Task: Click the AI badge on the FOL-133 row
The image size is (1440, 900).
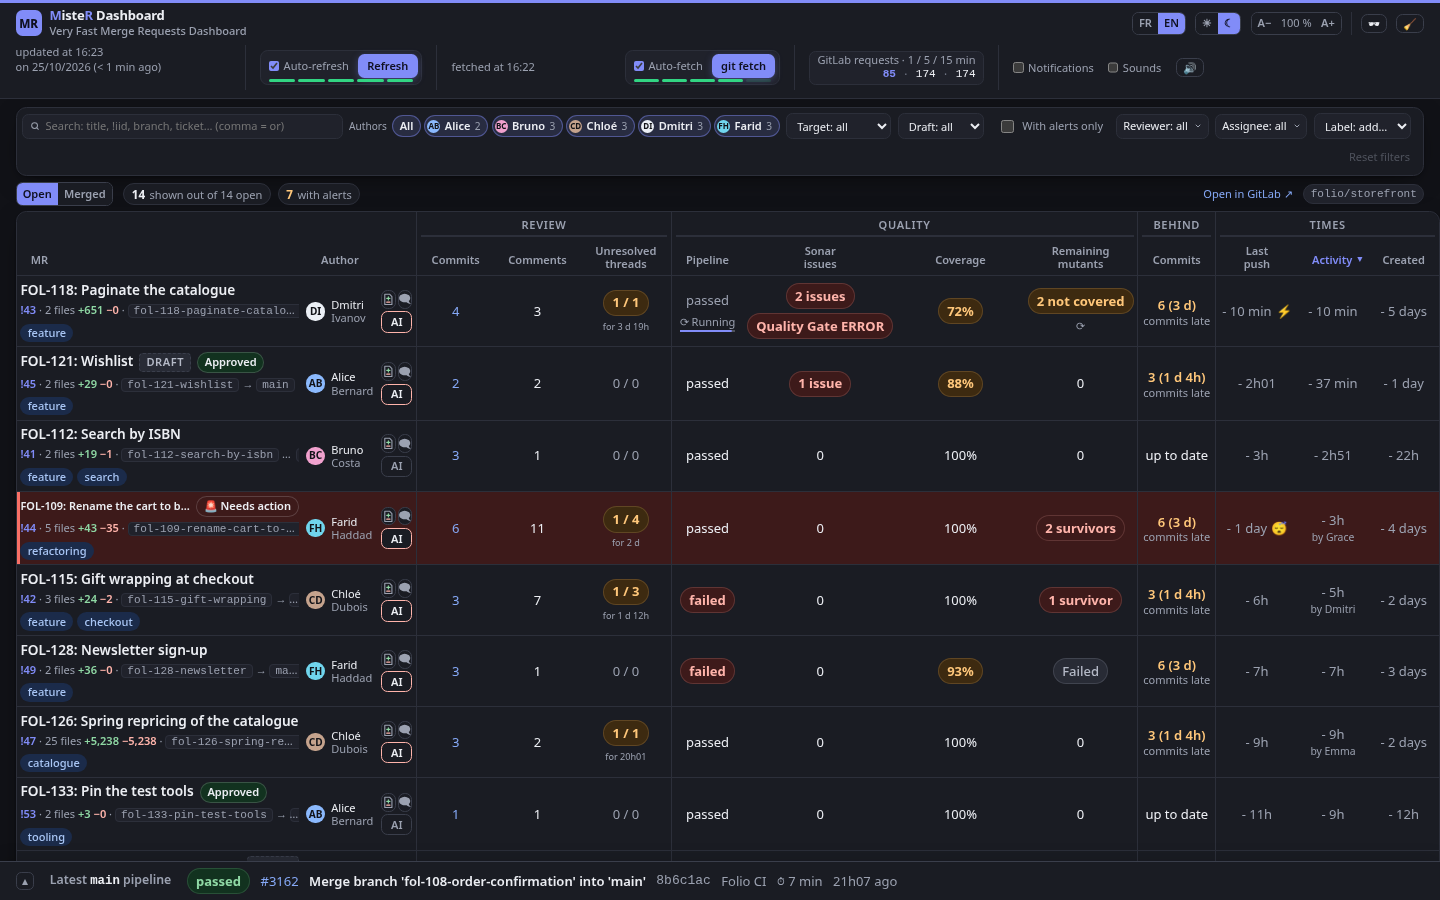Action: [397, 825]
